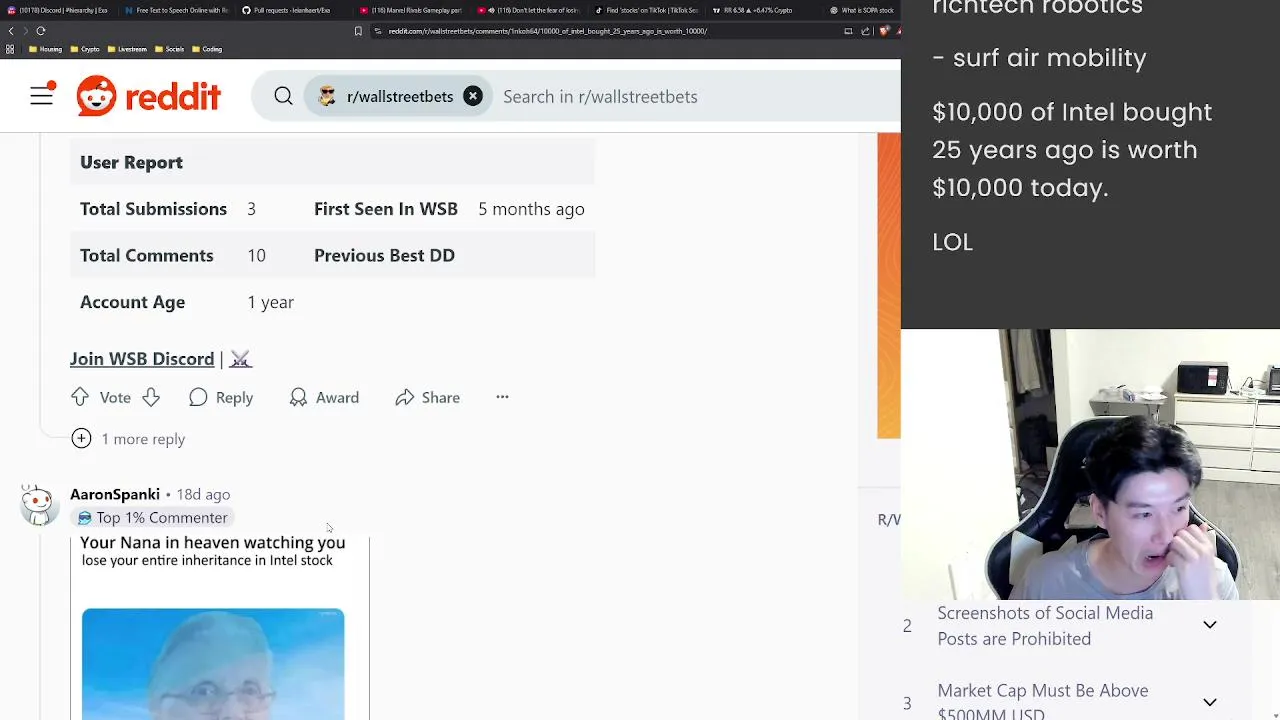1280x720 pixels.
Task: Click the Total Comments label
Action: (147, 256)
